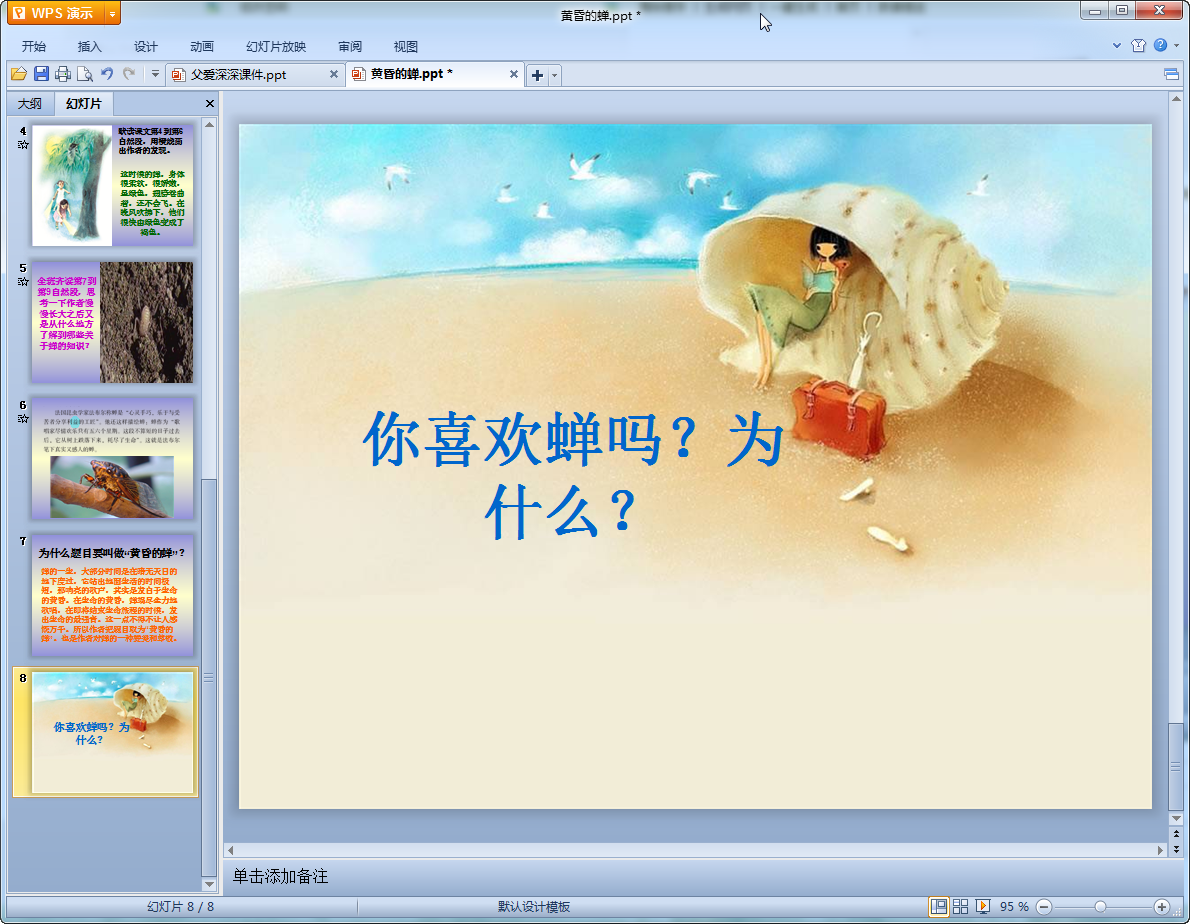The height and width of the screenshot is (924, 1190).
Task: Select slide 4 thumbnail
Action: (112, 185)
